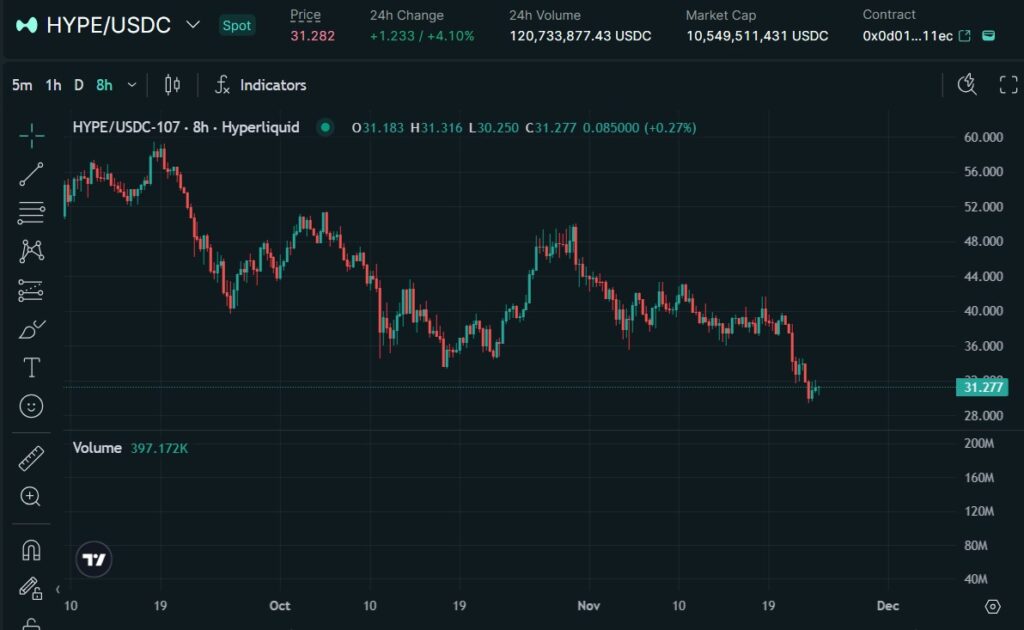Toggle magnet mode for drawings

[x=31, y=549]
